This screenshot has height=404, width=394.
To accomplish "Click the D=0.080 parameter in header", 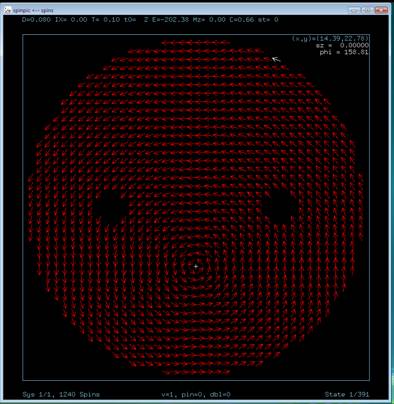I will click(x=36, y=20).
